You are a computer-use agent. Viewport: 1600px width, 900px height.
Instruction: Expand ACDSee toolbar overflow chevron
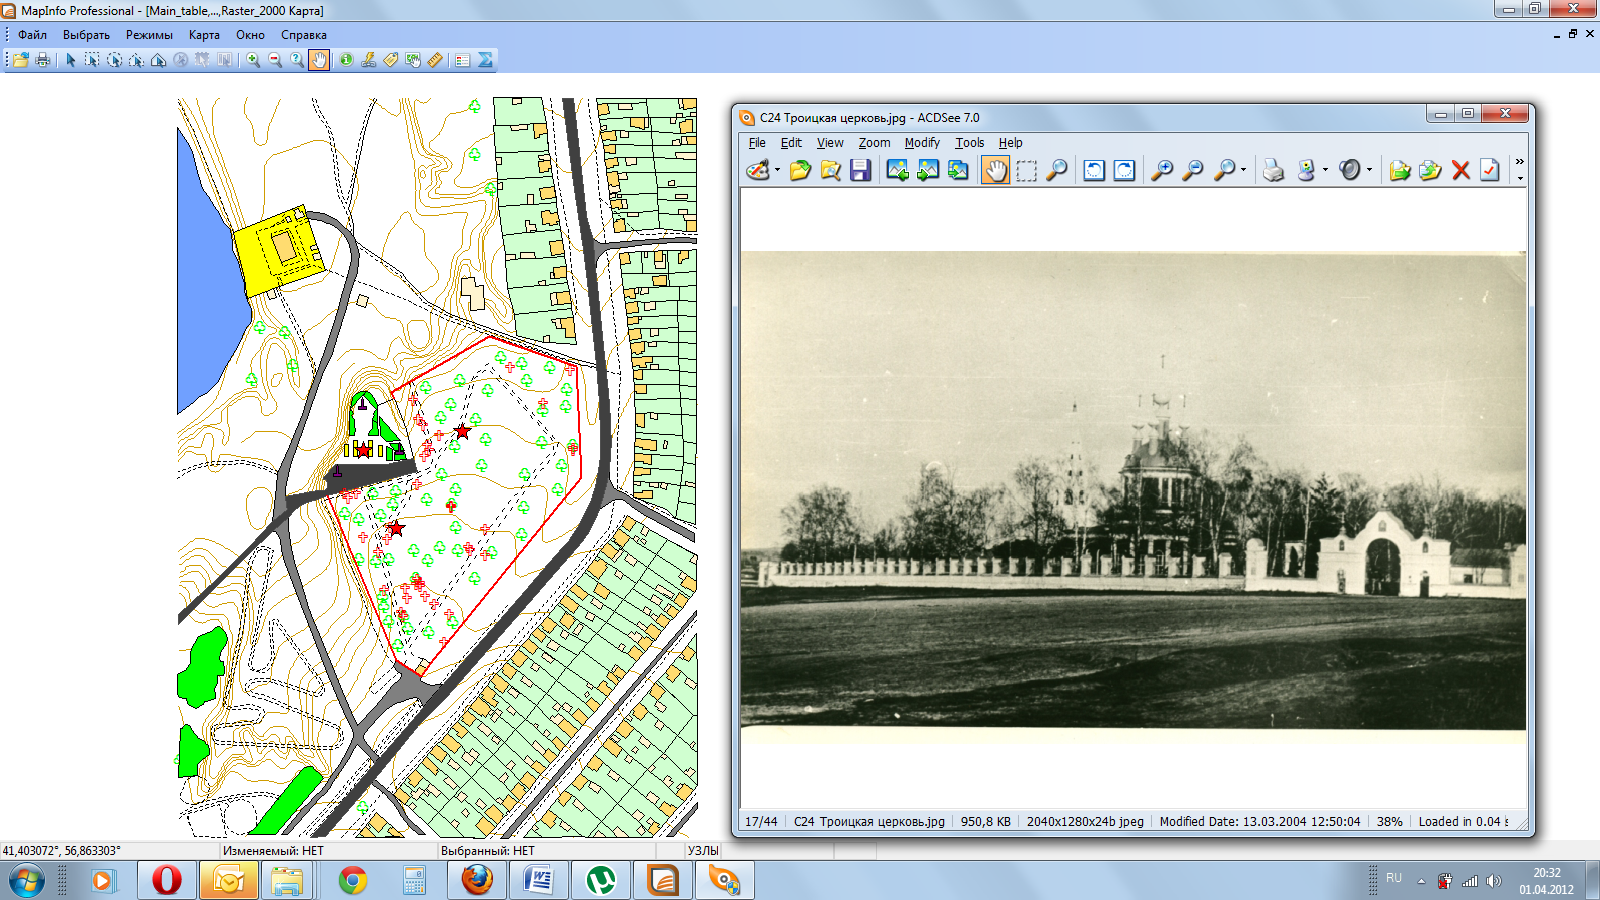point(1519,162)
